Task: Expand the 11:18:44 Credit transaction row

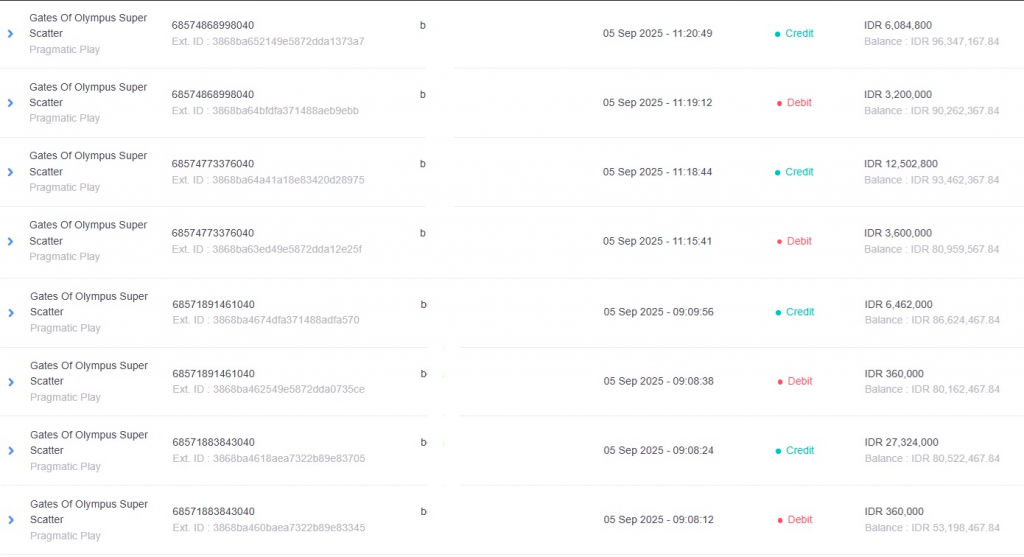Action: [10, 172]
